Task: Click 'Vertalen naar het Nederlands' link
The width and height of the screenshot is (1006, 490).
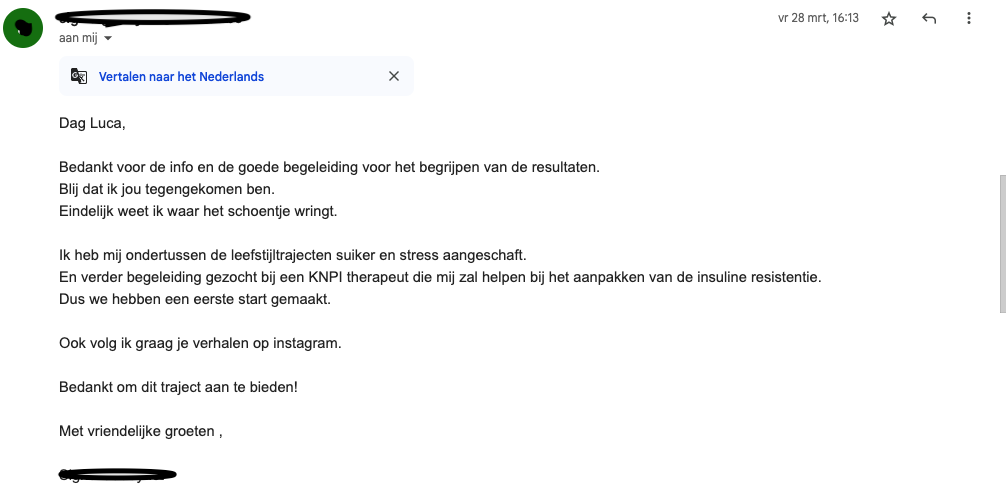Action: point(182,76)
